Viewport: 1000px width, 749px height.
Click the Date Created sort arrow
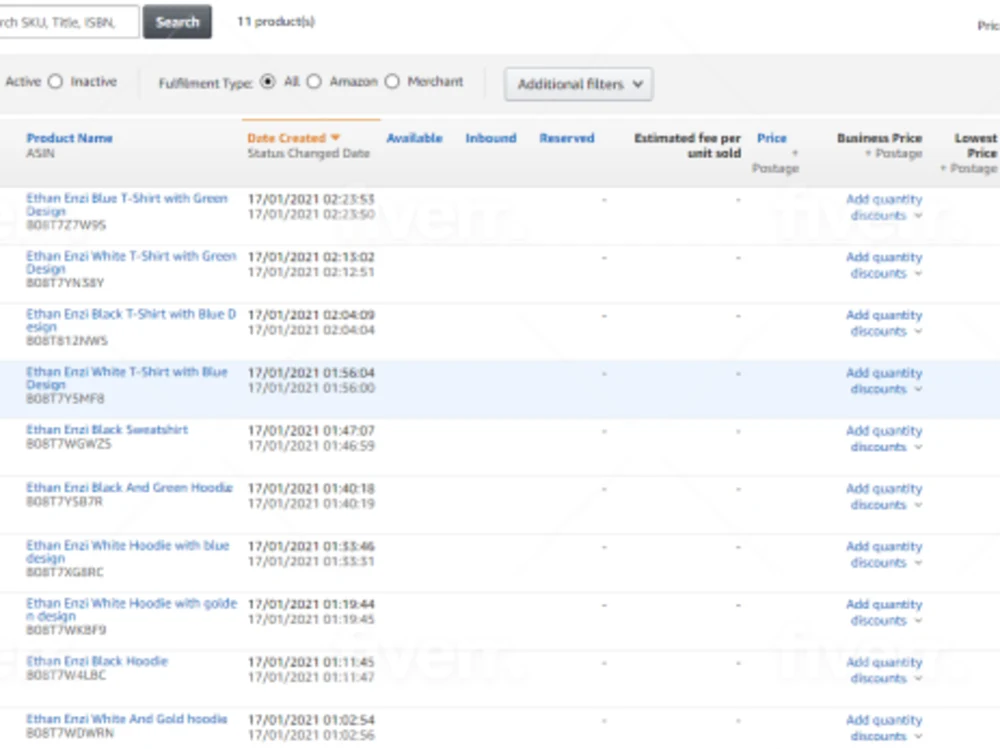coord(335,138)
